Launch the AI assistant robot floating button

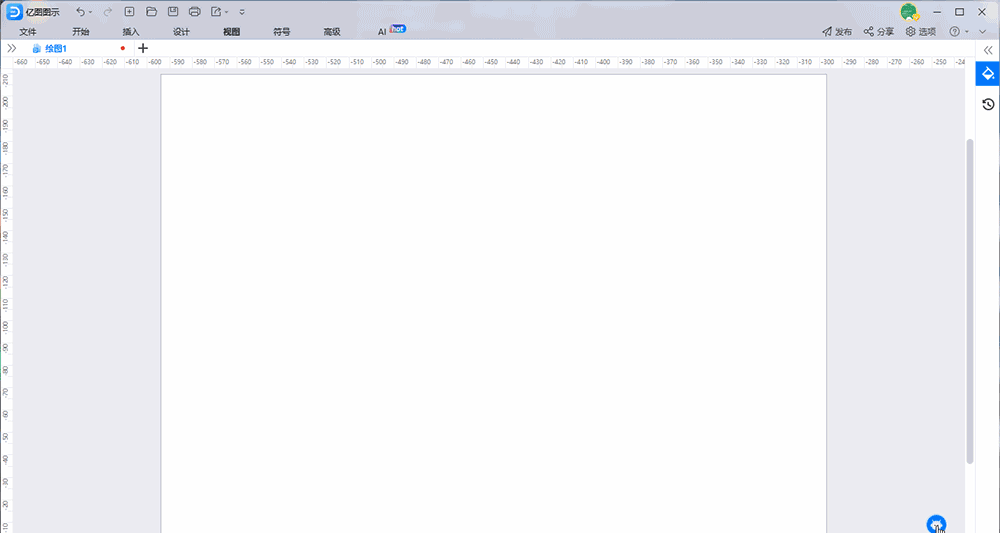(x=936, y=524)
